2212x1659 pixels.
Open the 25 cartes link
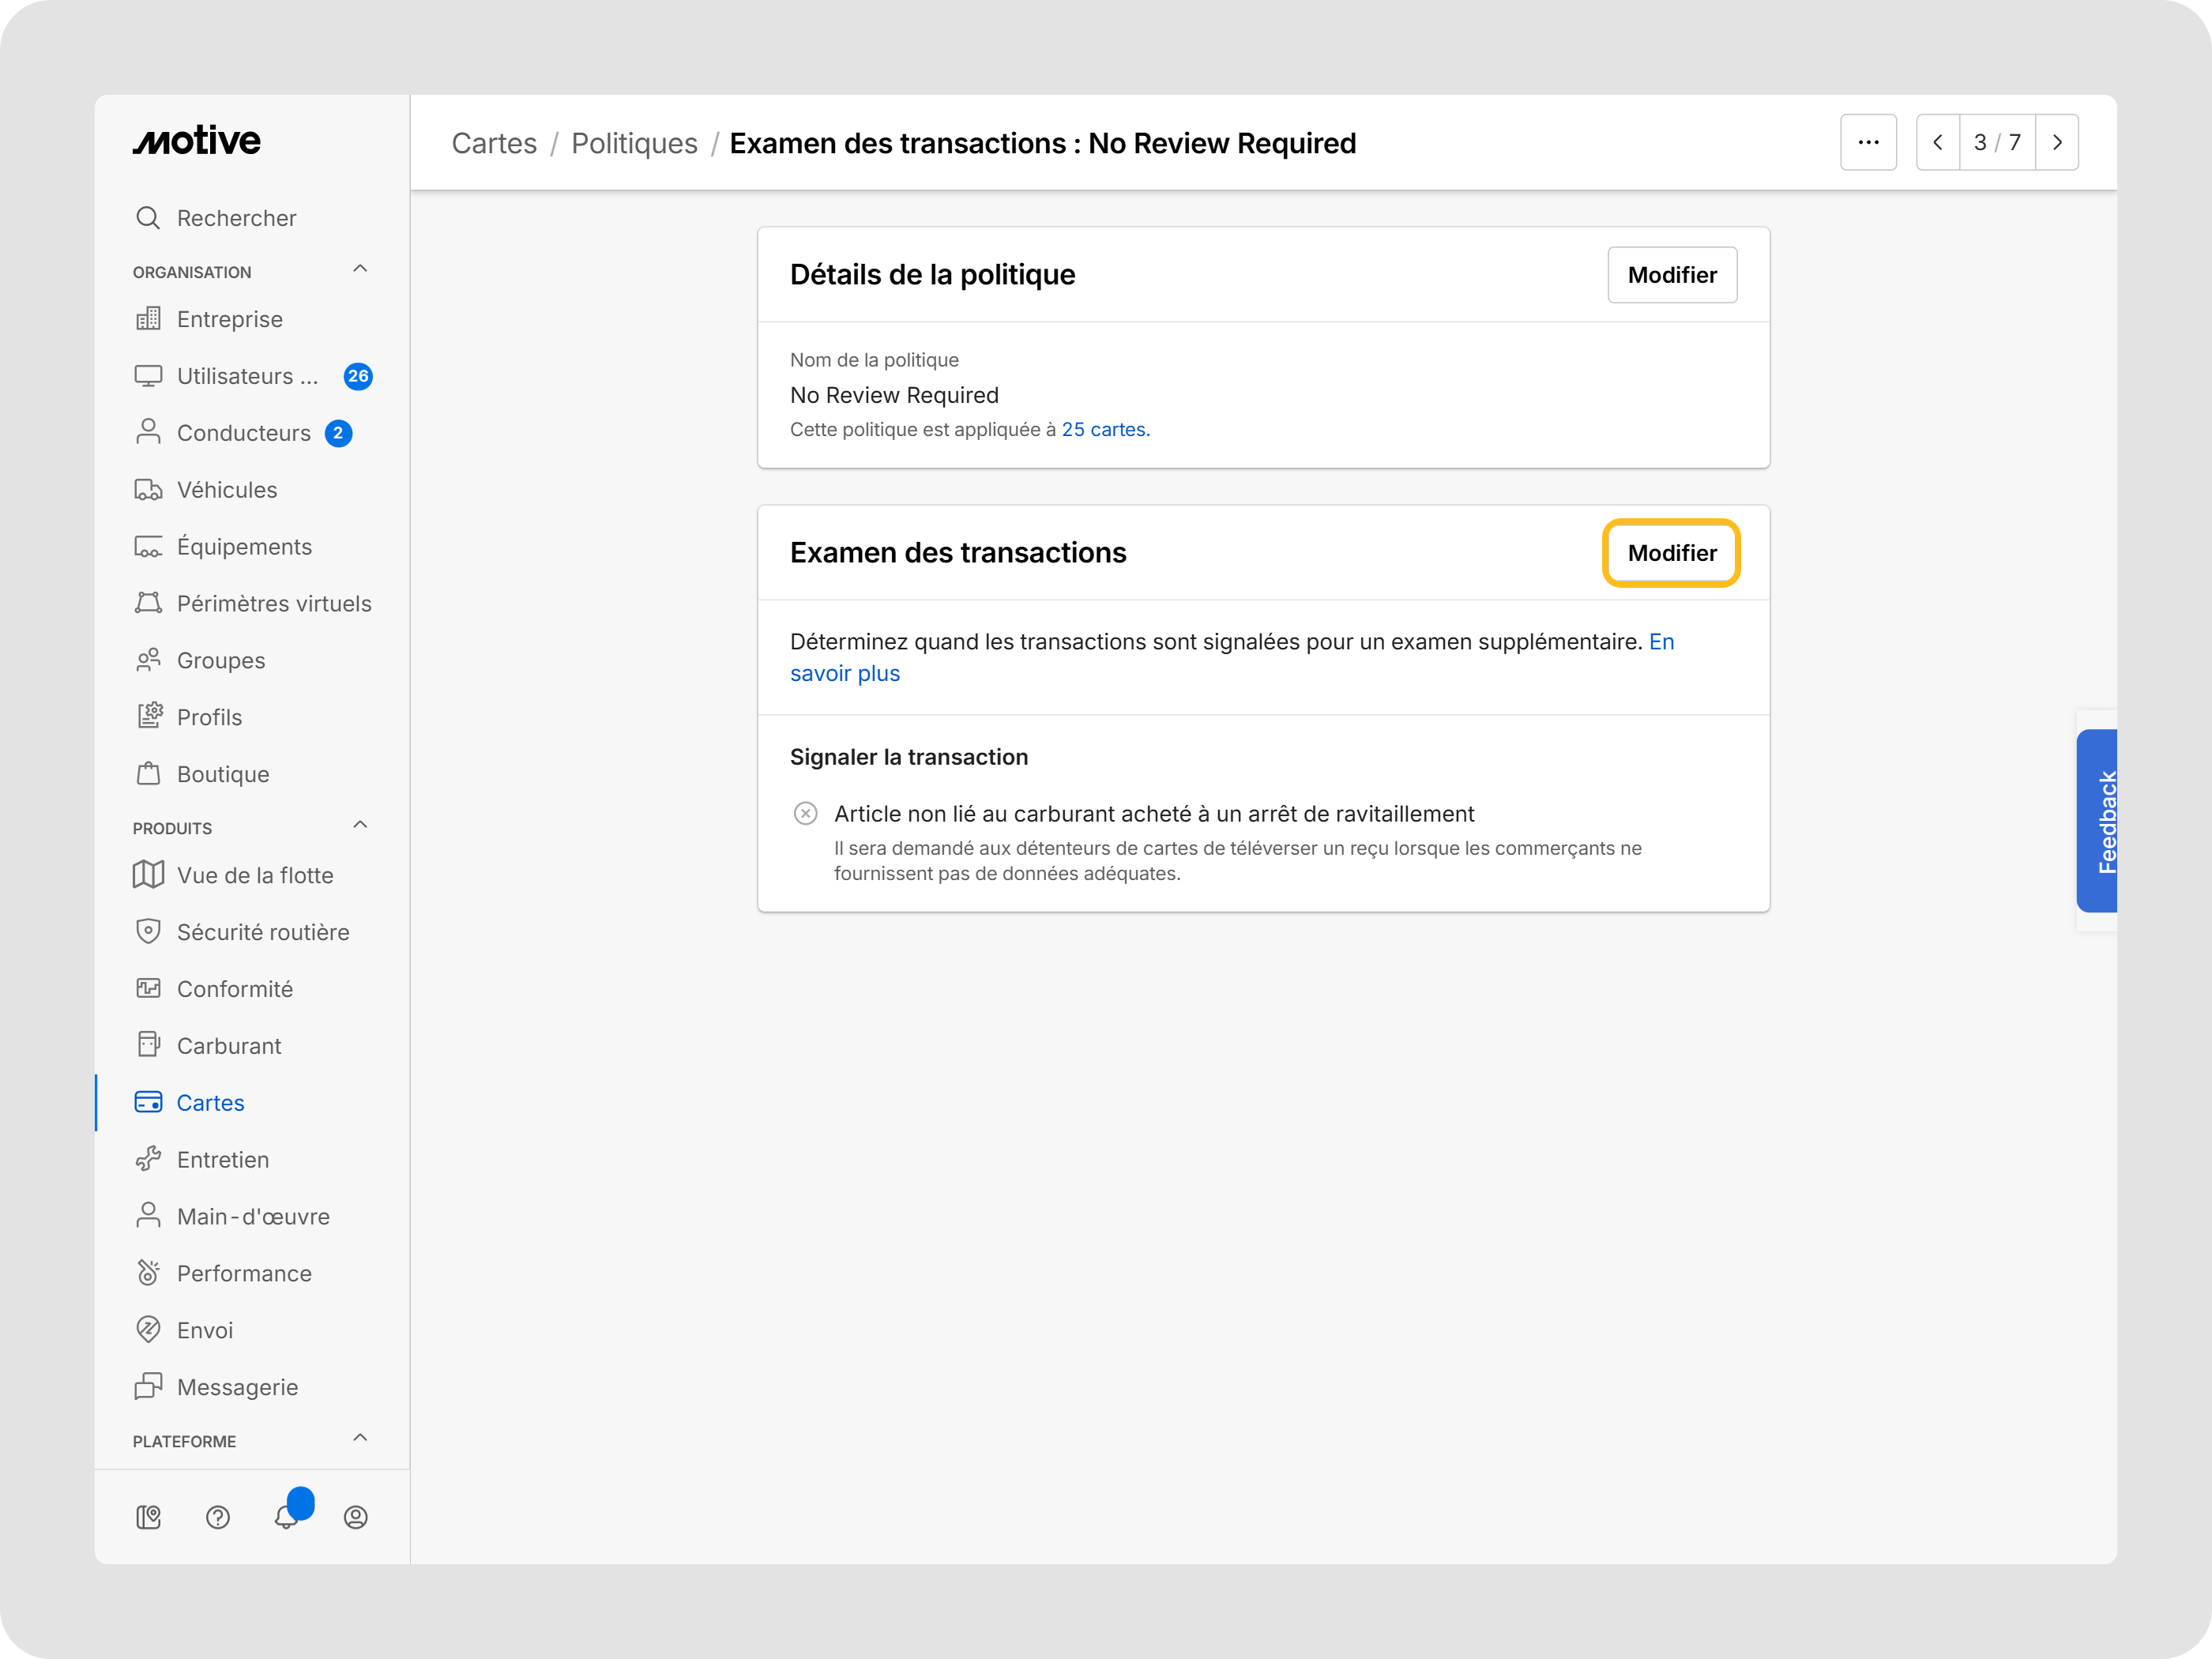click(1105, 429)
